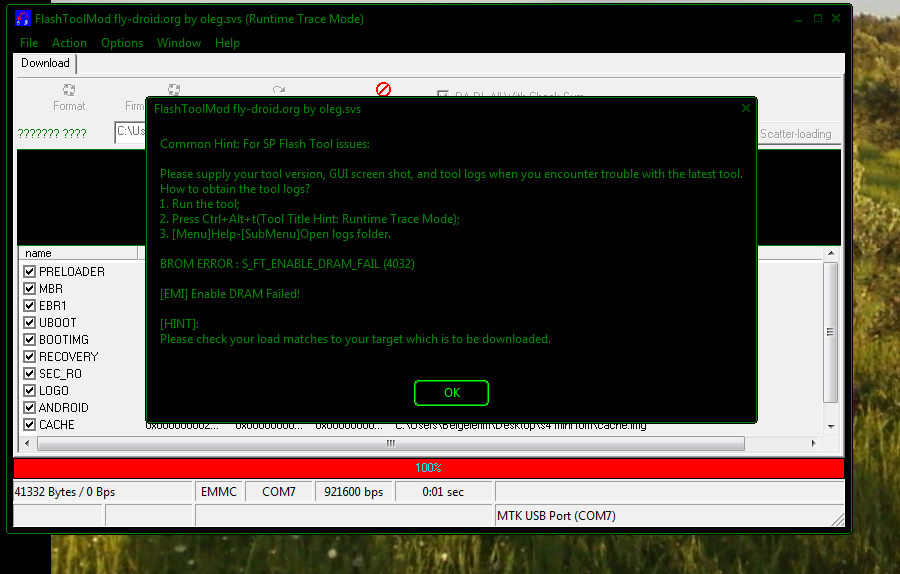
Task: Disable the RECOVERY partition checkbox
Action: 29,357
